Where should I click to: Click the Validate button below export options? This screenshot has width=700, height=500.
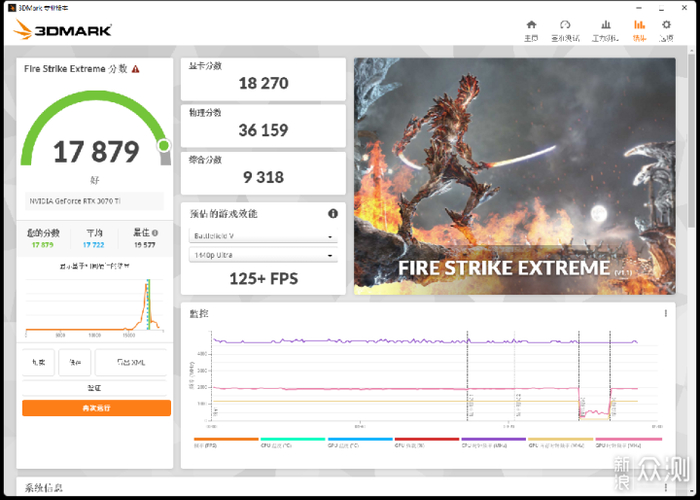(x=96, y=387)
